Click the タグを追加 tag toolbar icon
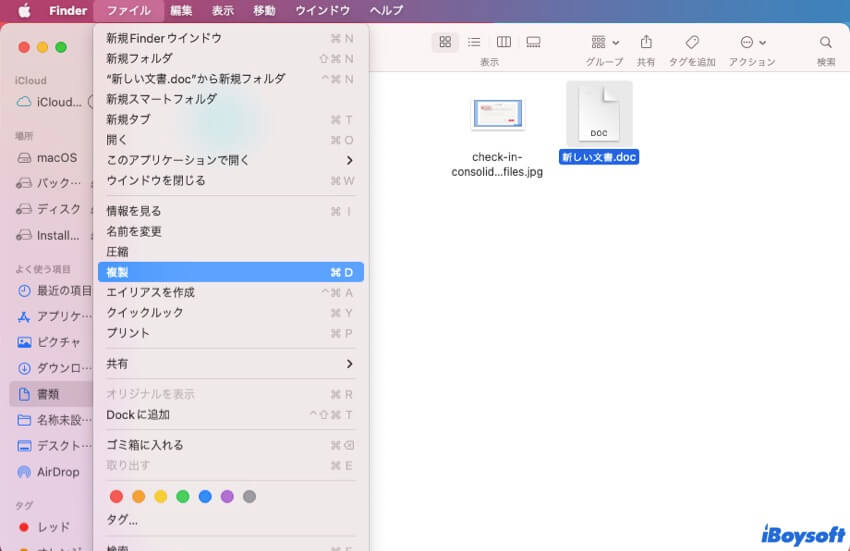850x551 pixels. (x=692, y=42)
